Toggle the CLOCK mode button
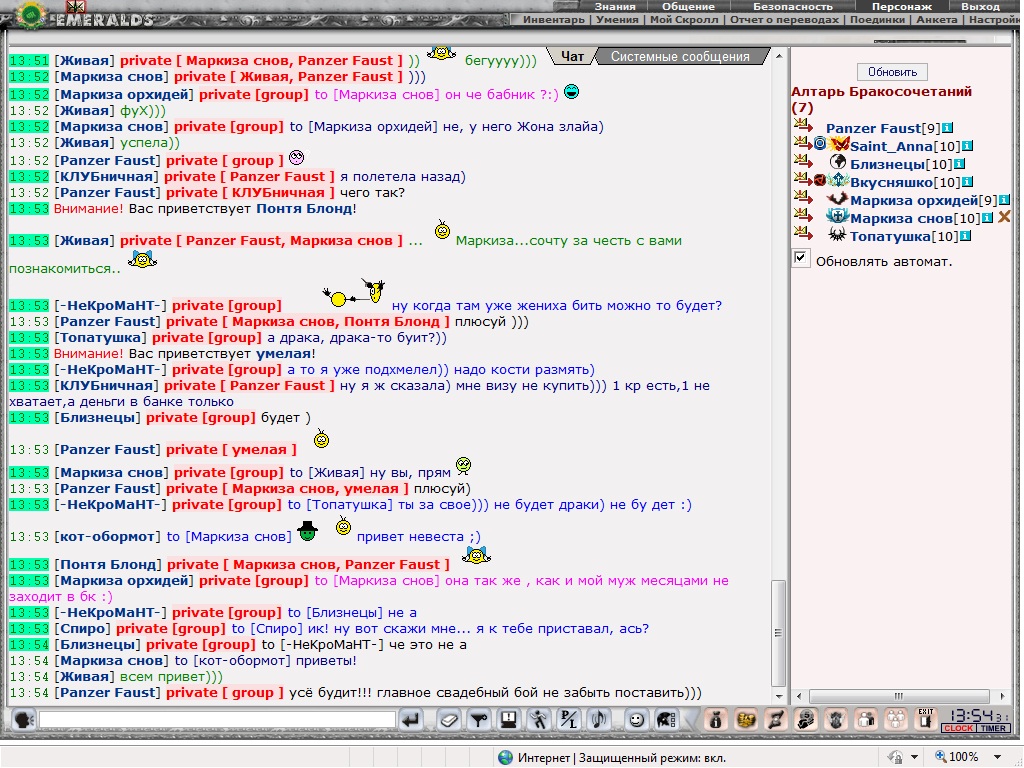Viewport: 1024px width, 768px height. click(958, 728)
